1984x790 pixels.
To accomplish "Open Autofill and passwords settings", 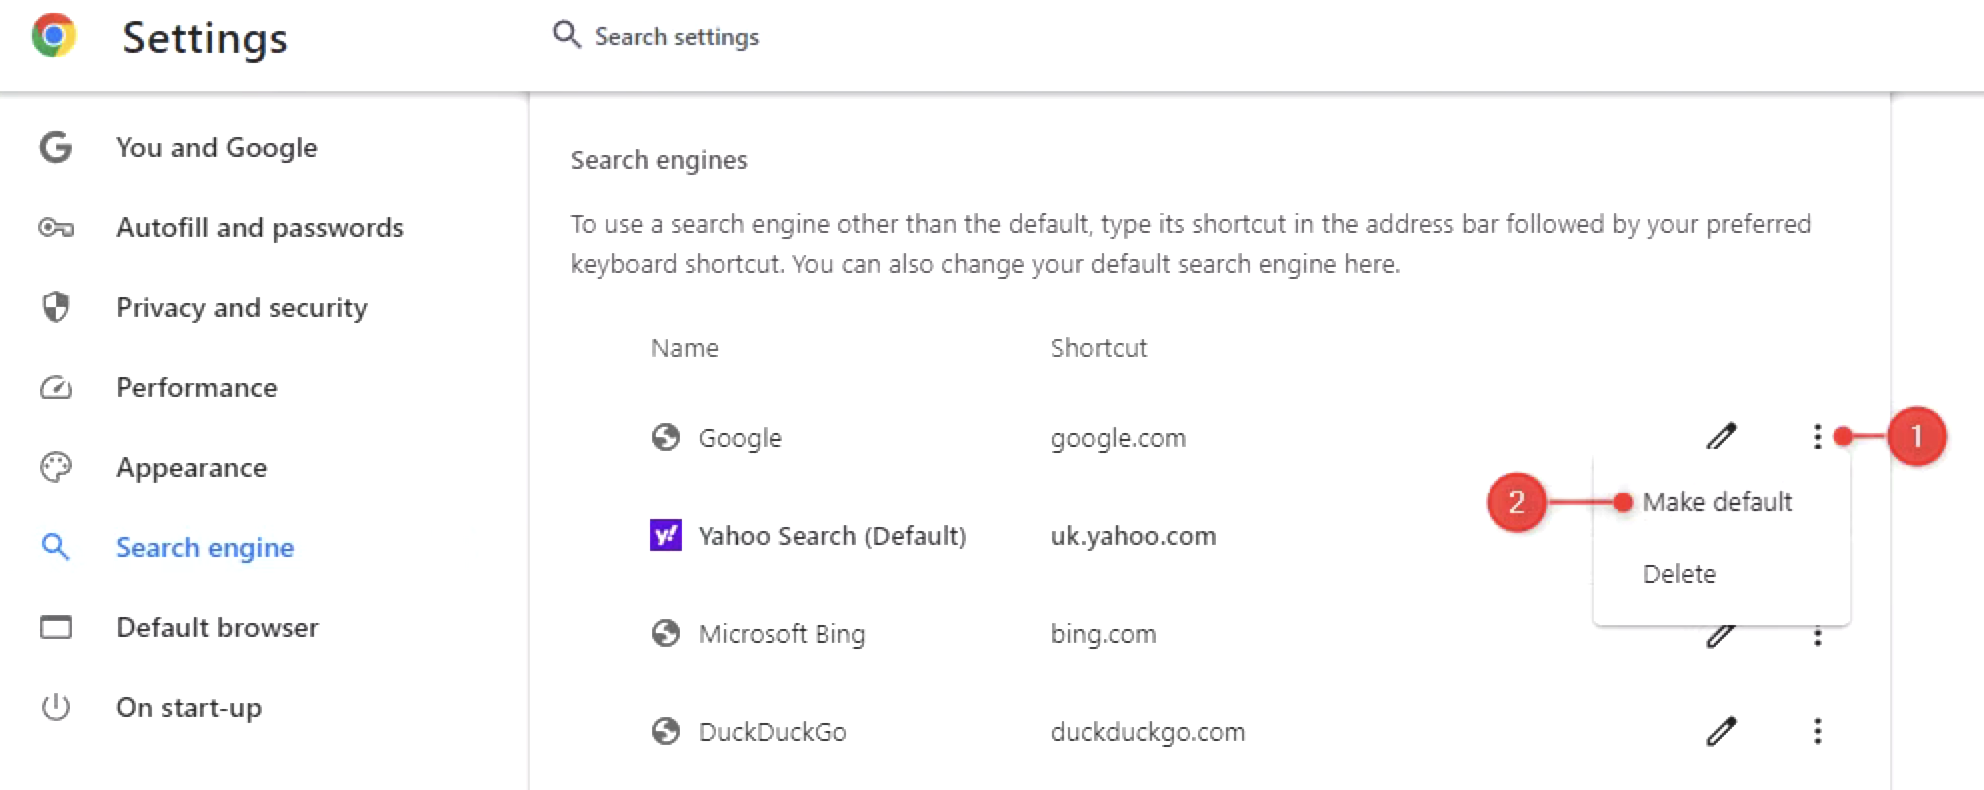I will [x=260, y=228].
